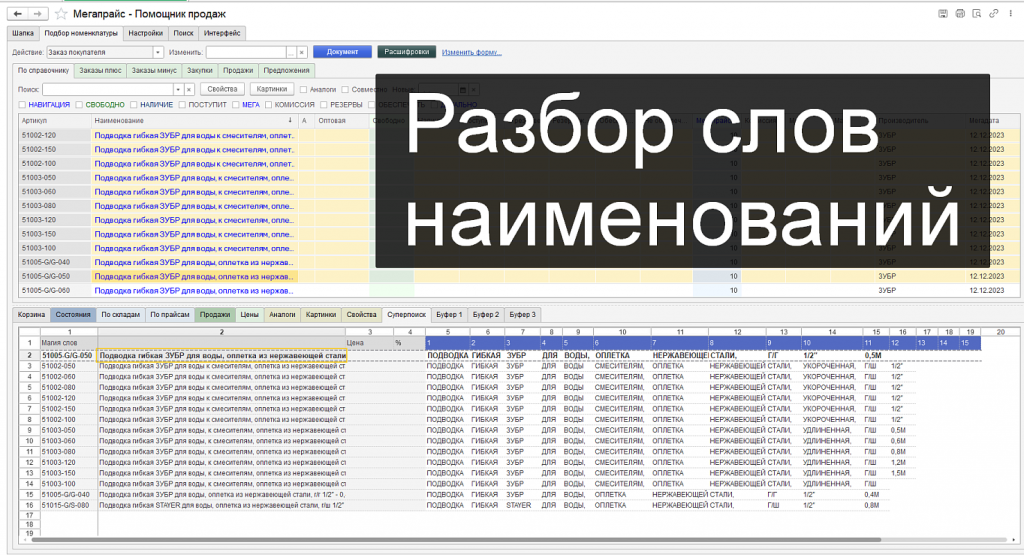Open the lower Аналоги tab
Screen dimensions: 1024x555
click(x=282, y=315)
